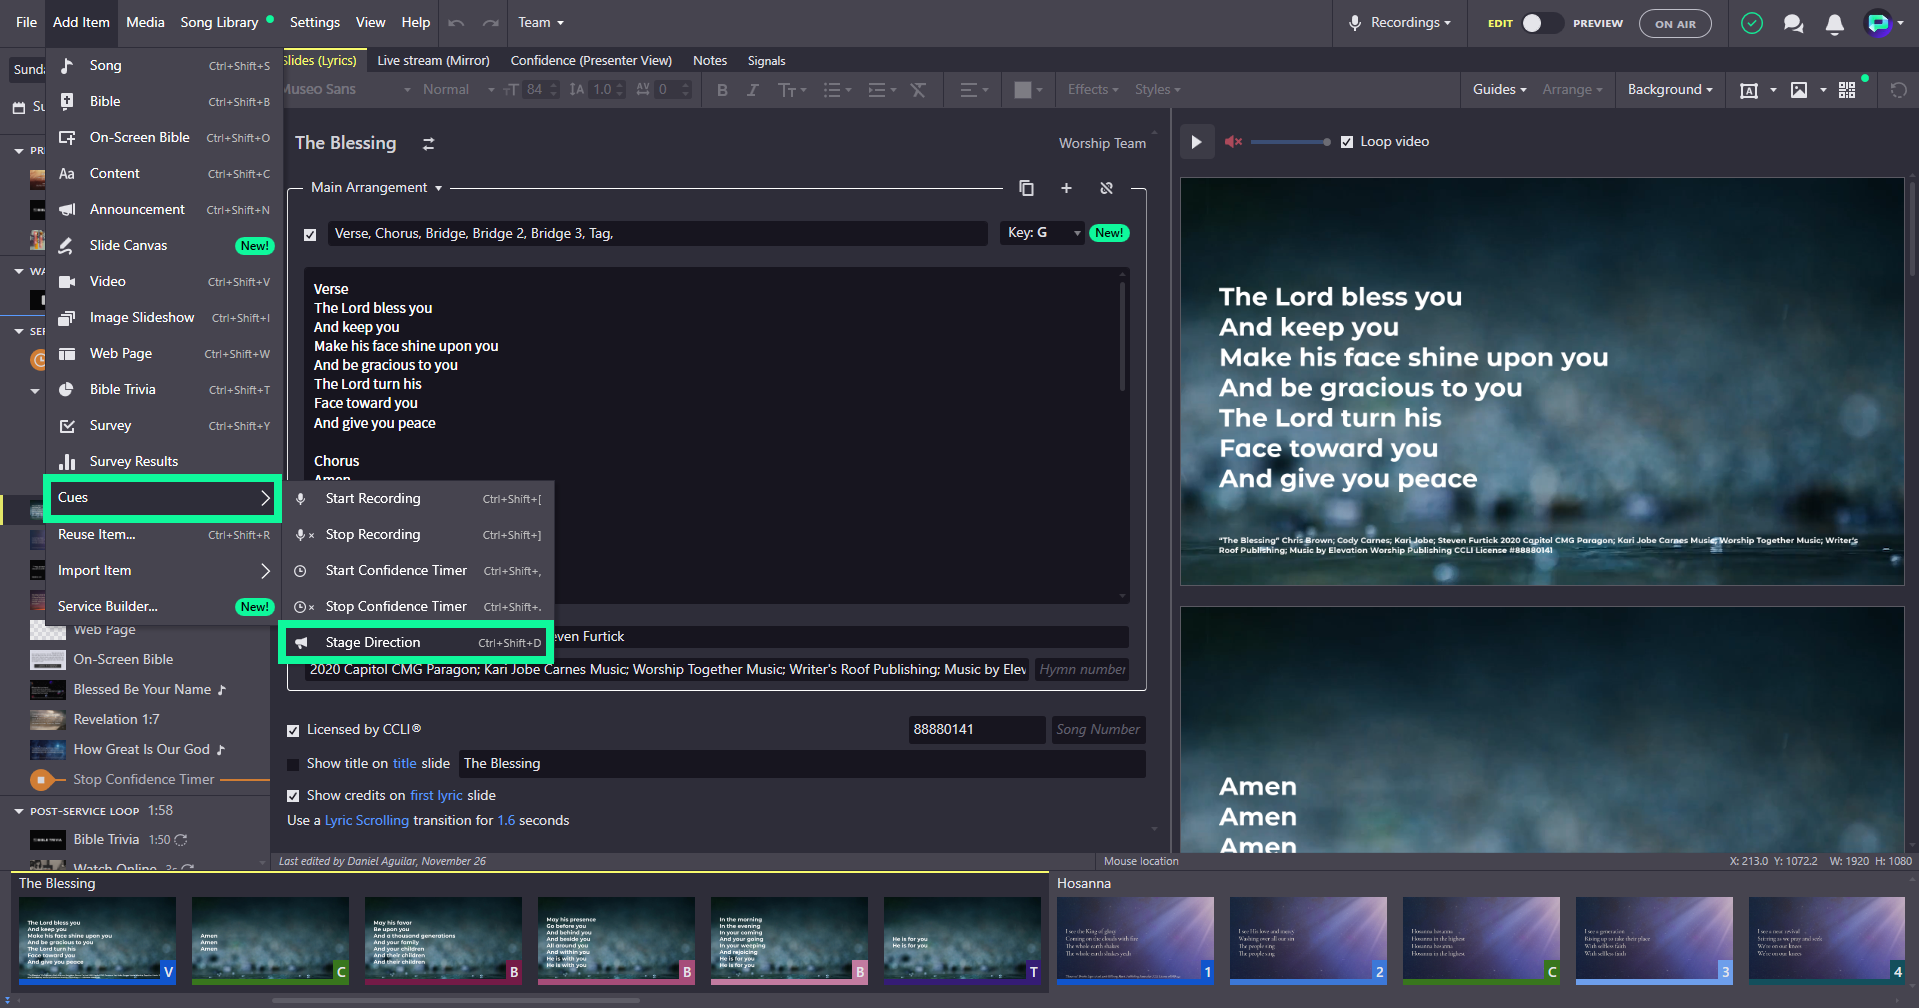Play the loop video preview
The image size is (1919, 1008).
point(1197,142)
